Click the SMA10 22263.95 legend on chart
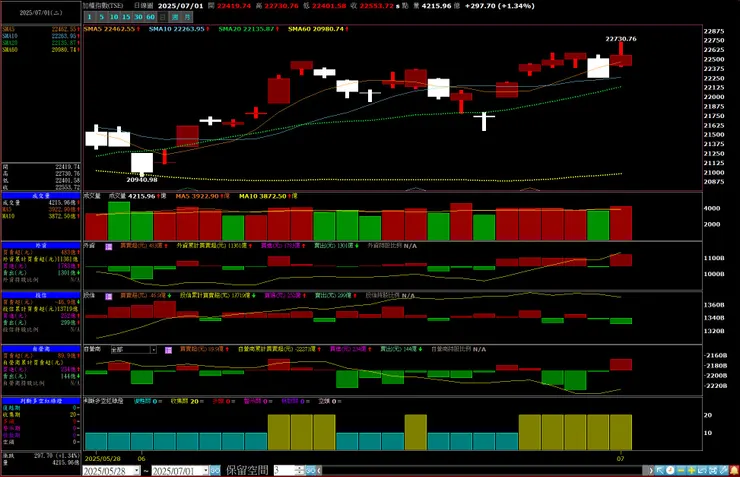The image size is (740, 477). pyautogui.click(x=179, y=29)
